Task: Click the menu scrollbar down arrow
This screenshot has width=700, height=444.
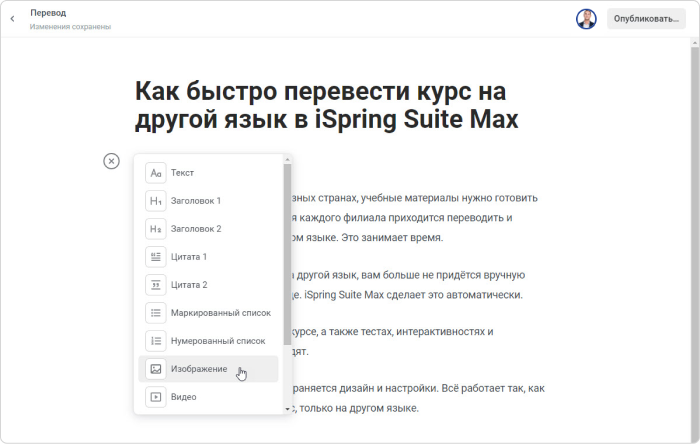Action: [288, 409]
